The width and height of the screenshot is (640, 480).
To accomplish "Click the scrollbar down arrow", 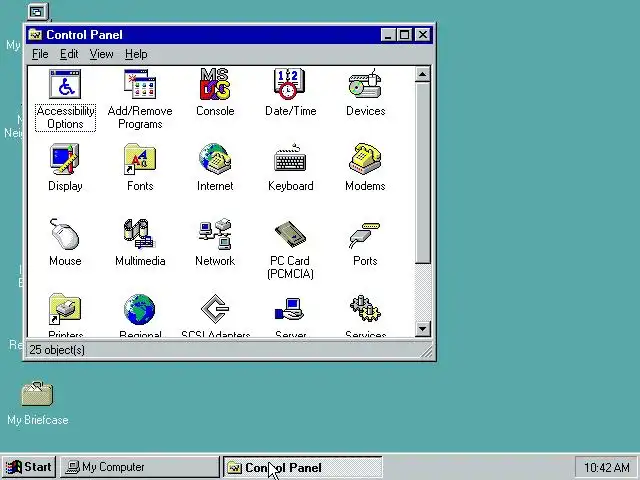I will [x=422, y=329].
